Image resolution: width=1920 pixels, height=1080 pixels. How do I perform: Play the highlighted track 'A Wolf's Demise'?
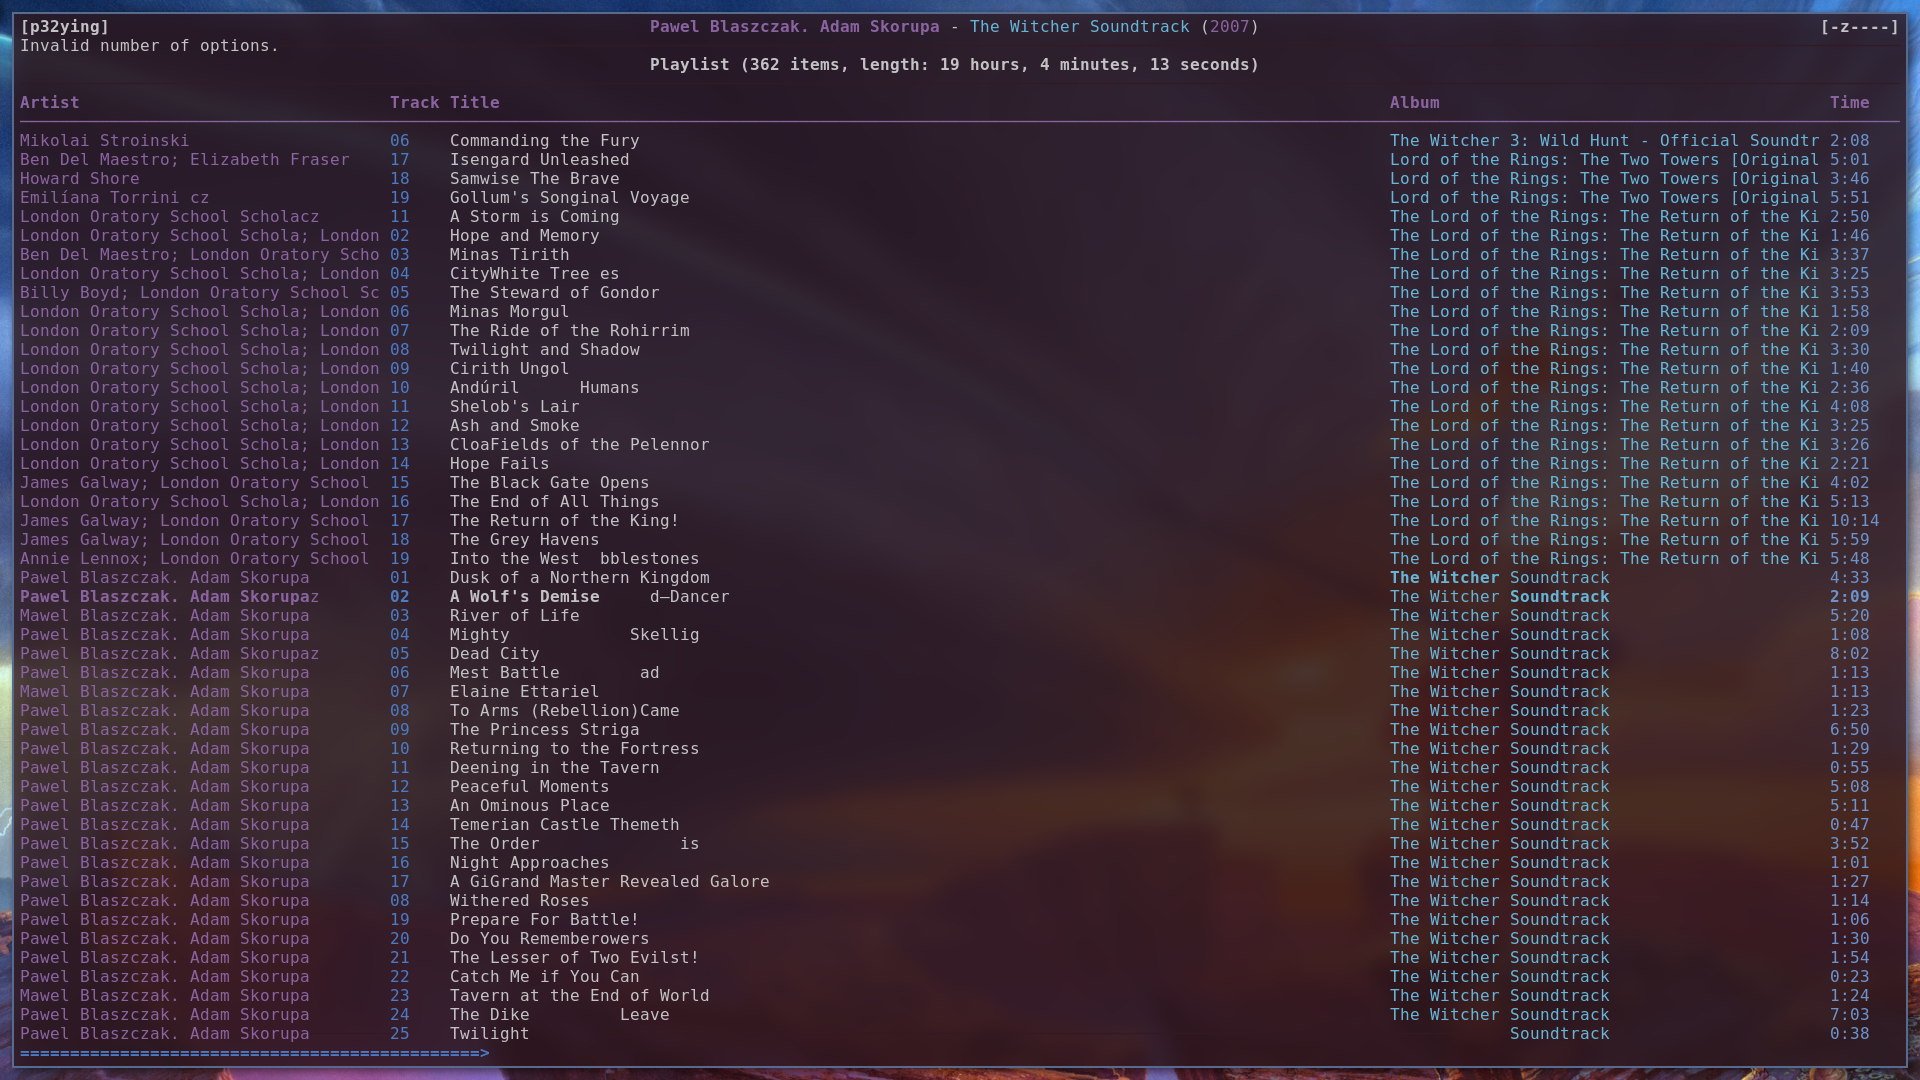(x=525, y=596)
